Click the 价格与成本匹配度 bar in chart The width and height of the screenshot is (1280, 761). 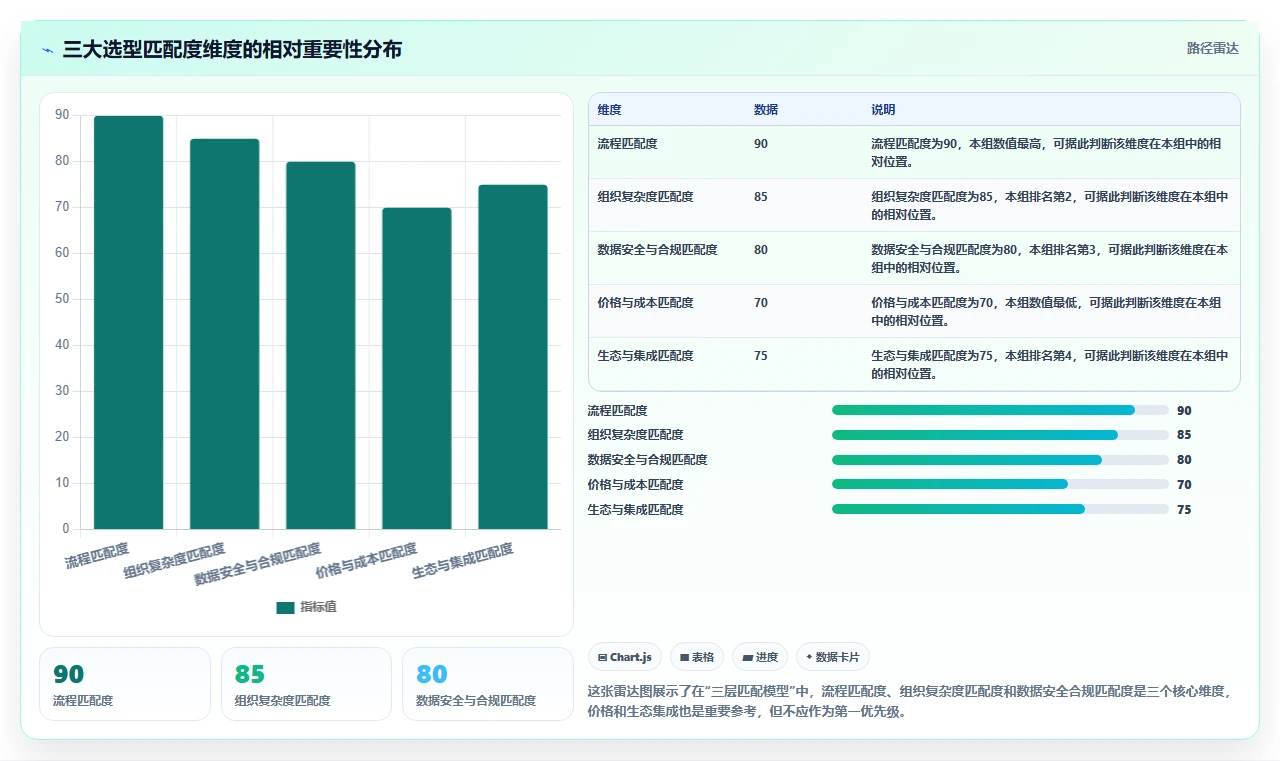[416, 368]
